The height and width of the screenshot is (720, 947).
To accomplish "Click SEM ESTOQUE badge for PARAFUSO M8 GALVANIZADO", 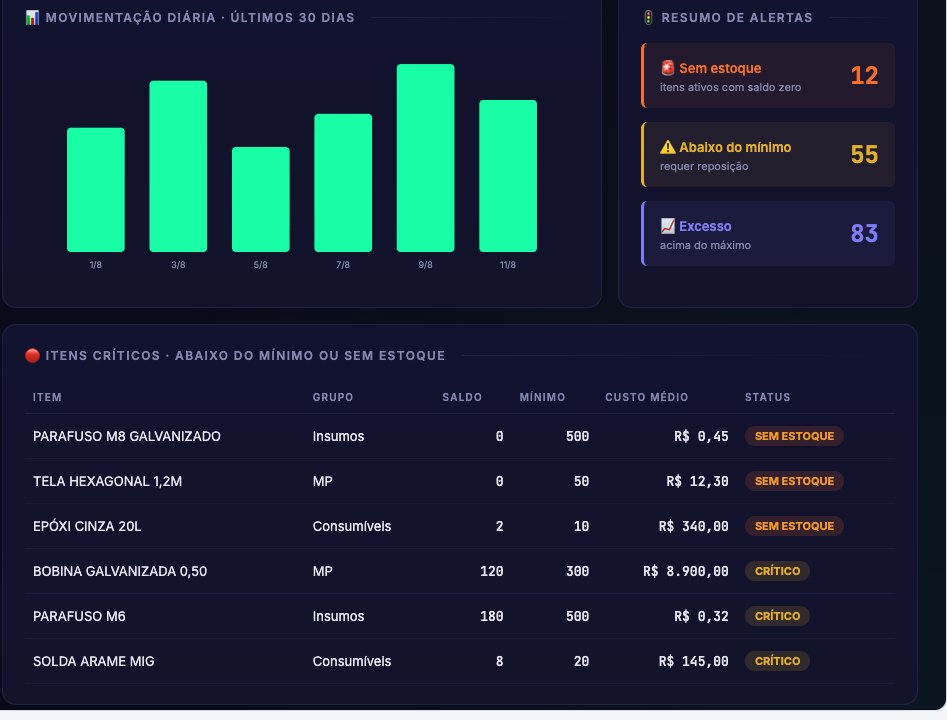I will pos(794,436).
